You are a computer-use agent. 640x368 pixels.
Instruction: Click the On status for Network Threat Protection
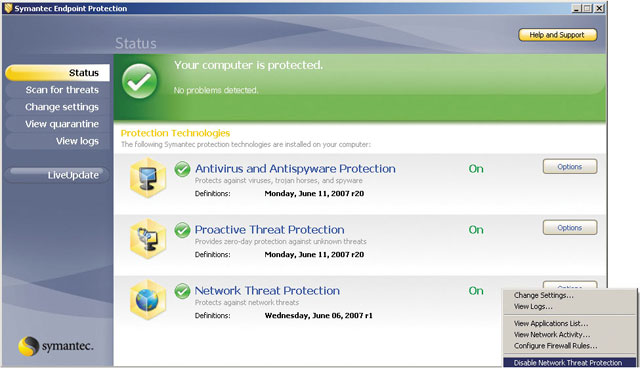476,291
